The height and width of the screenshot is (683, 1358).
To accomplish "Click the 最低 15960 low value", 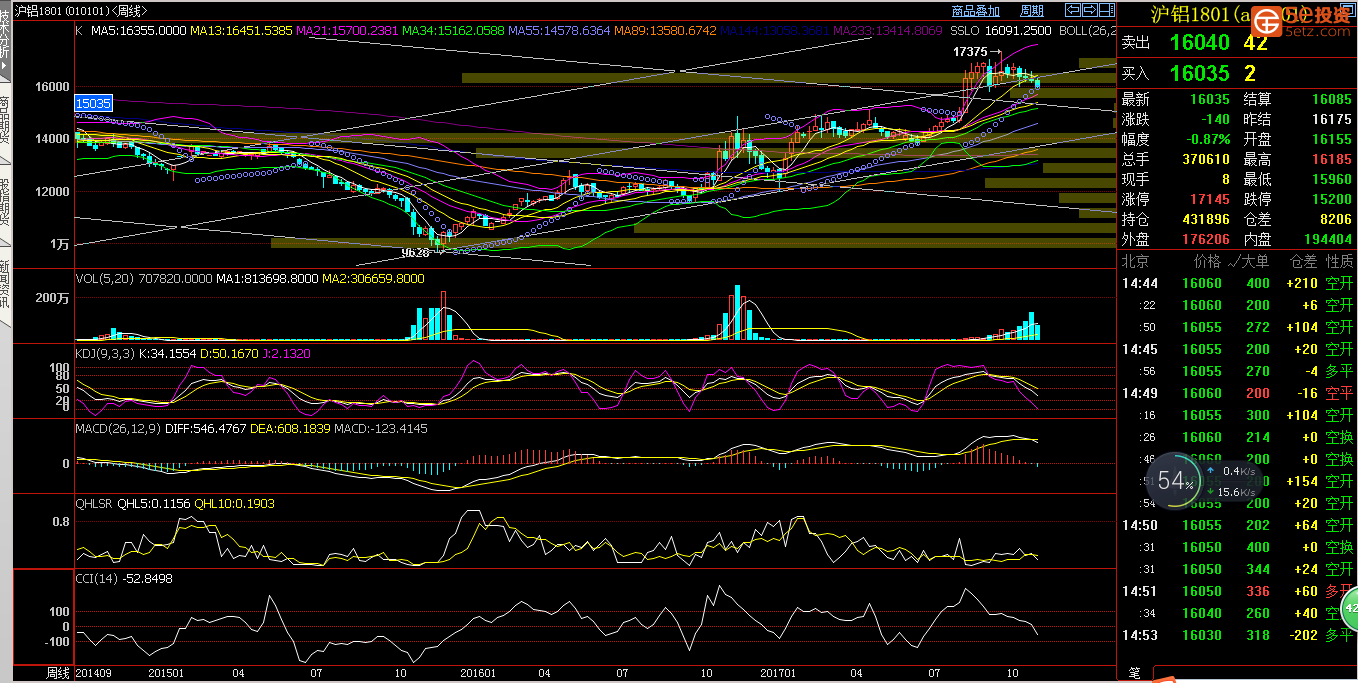I will 1331,179.
